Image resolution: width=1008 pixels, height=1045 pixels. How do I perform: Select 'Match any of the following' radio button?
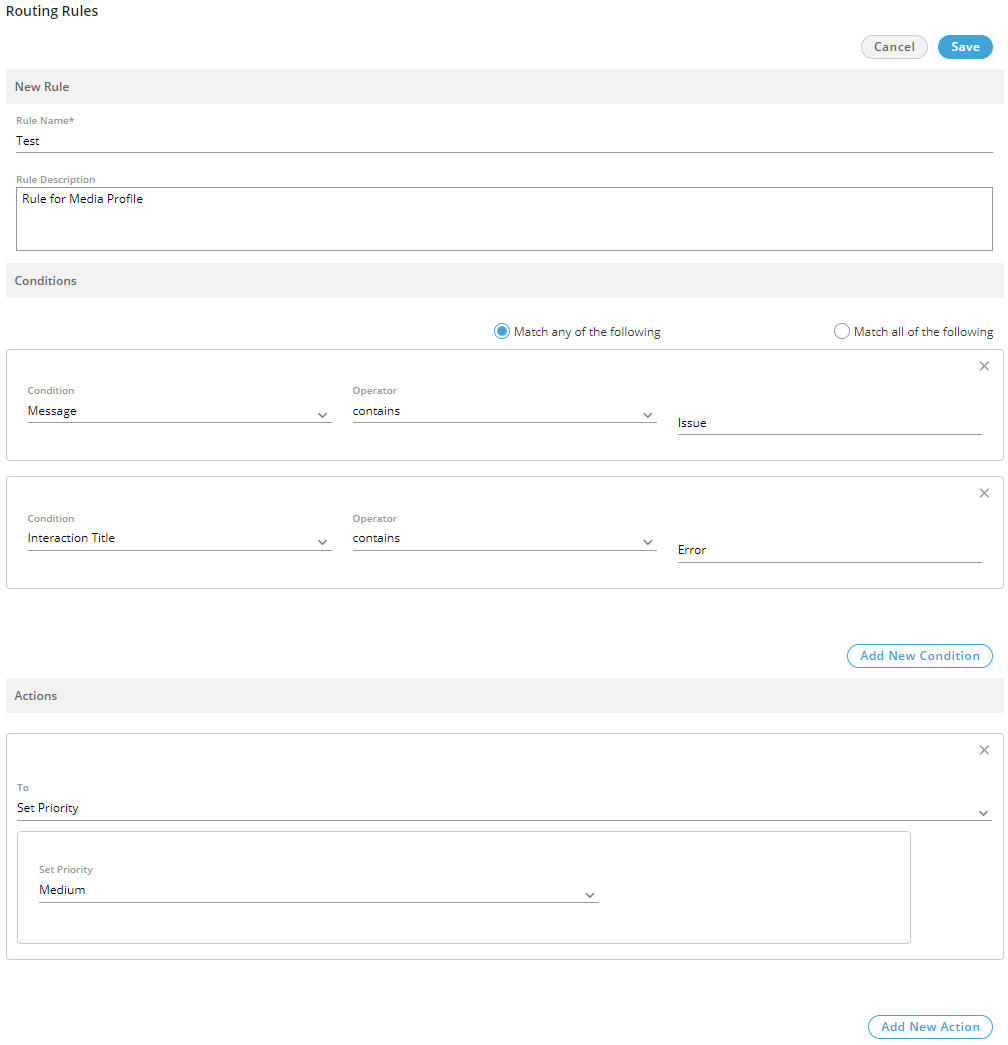click(x=502, y=332)
